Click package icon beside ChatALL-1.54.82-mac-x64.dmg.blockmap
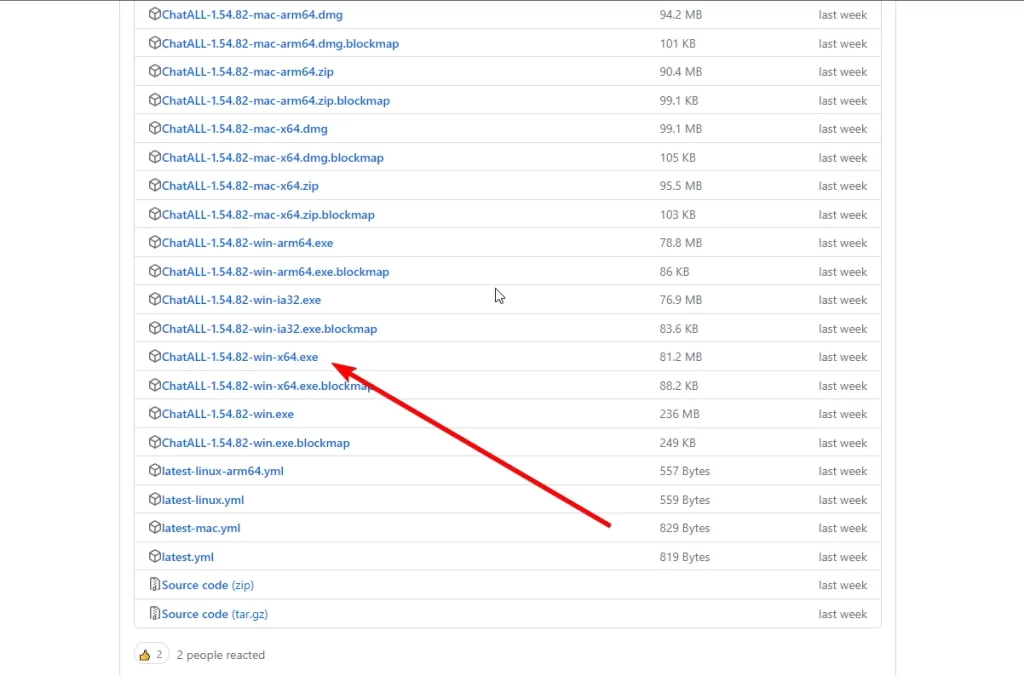 coord(155,157)
